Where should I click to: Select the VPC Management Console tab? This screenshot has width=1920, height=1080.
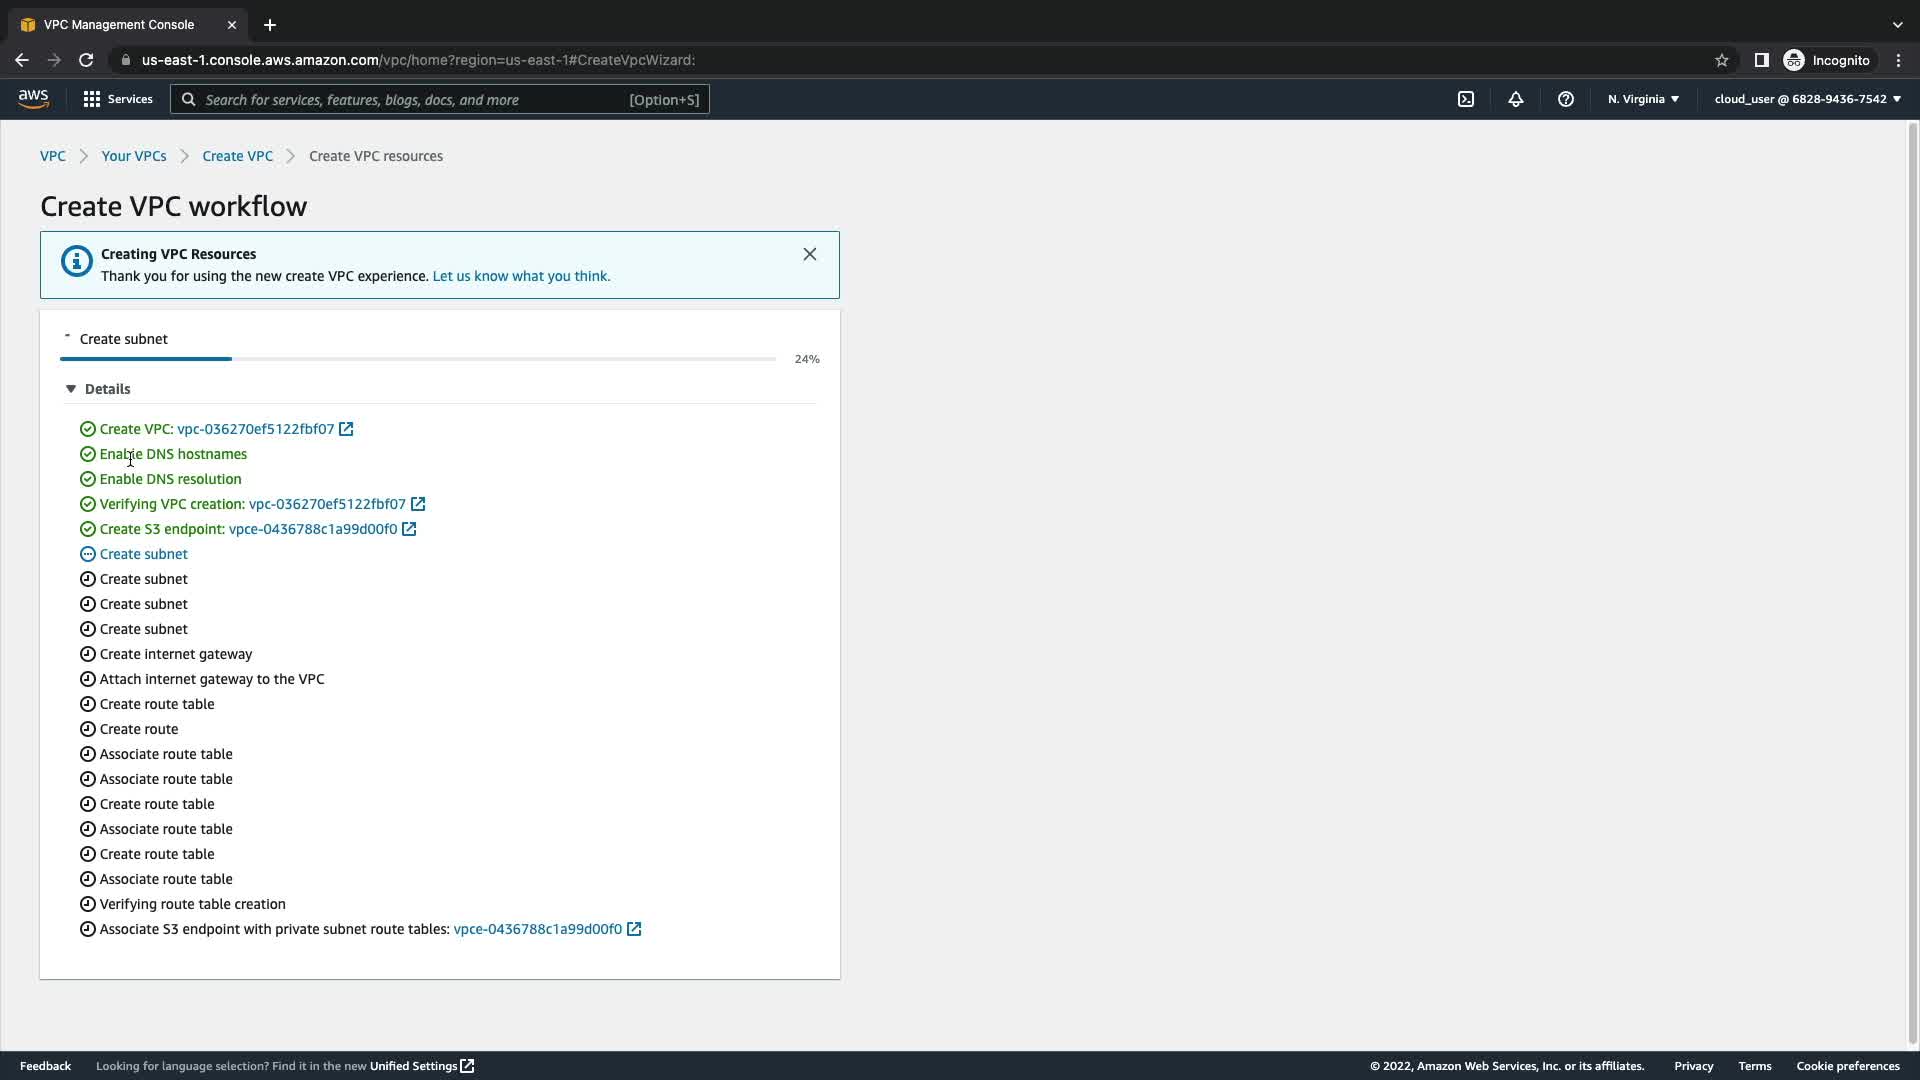pyautogui.click(x=119, y=24)
